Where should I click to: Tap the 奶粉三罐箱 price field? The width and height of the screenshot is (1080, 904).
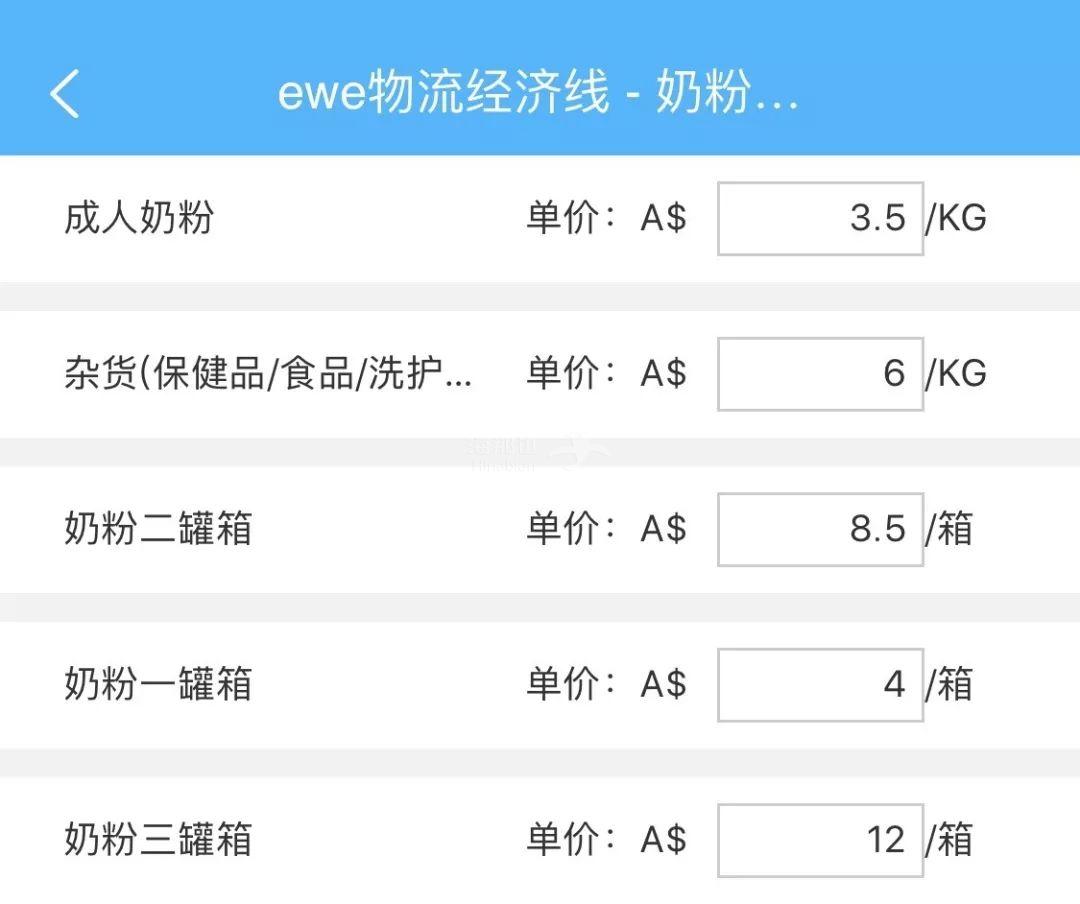click(820, 840)
